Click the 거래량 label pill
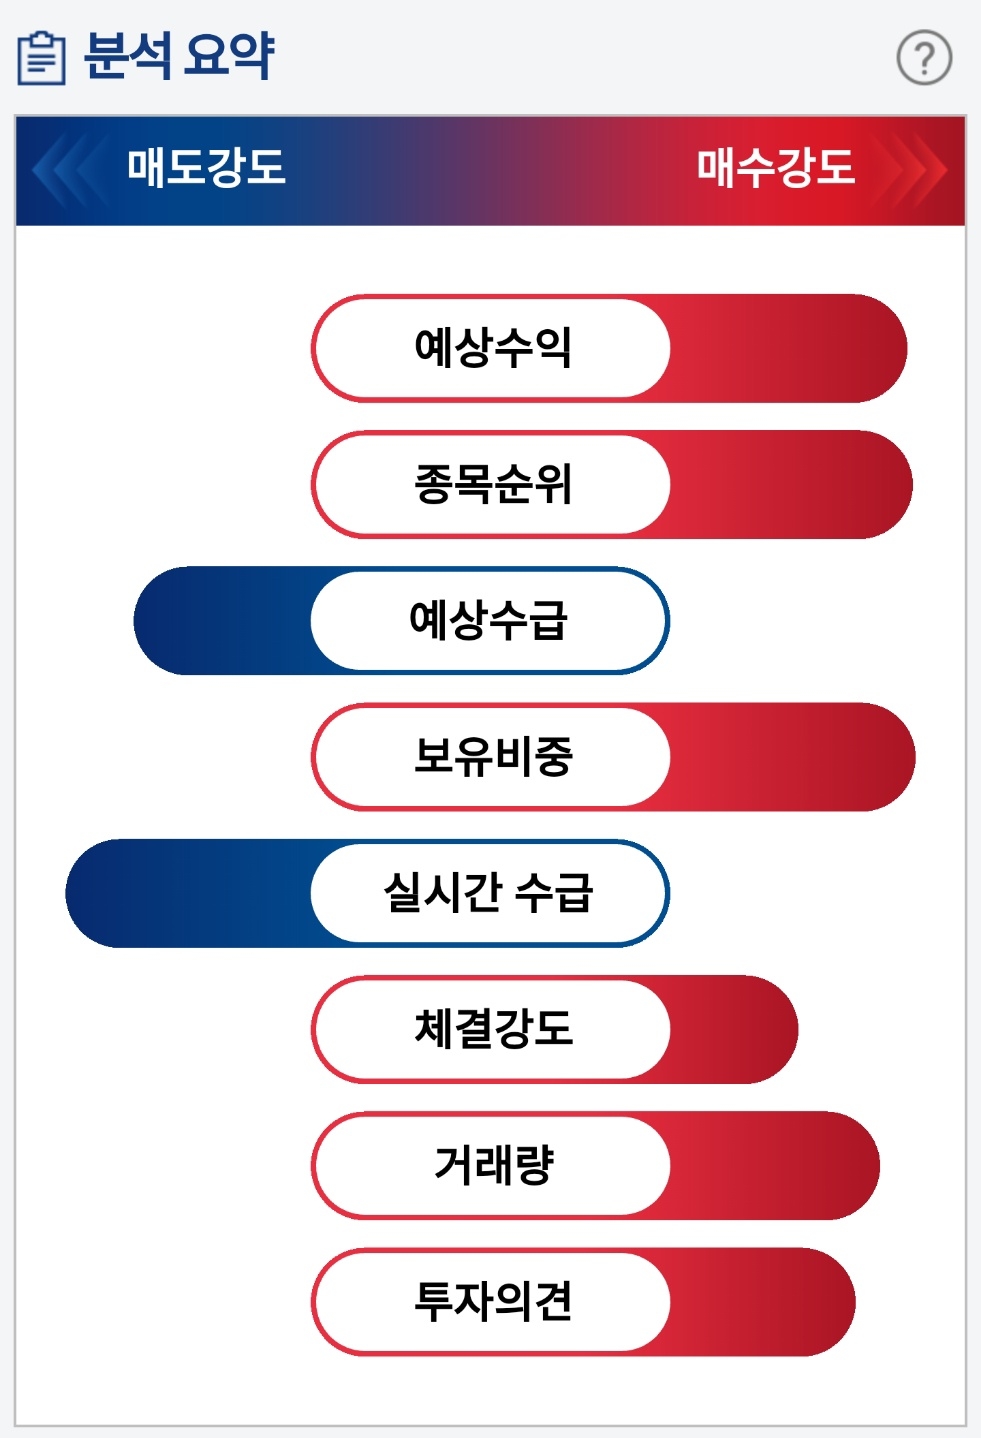The image size is (981, 1438). point(491,1165)
